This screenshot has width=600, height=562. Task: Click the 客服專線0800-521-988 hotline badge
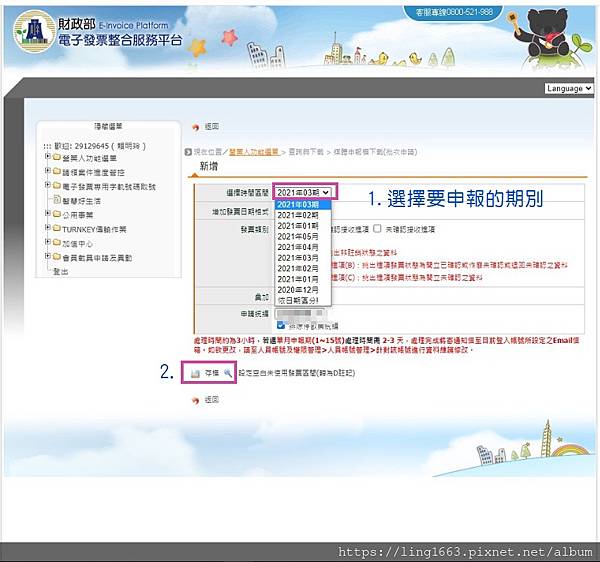coord(453,12)
